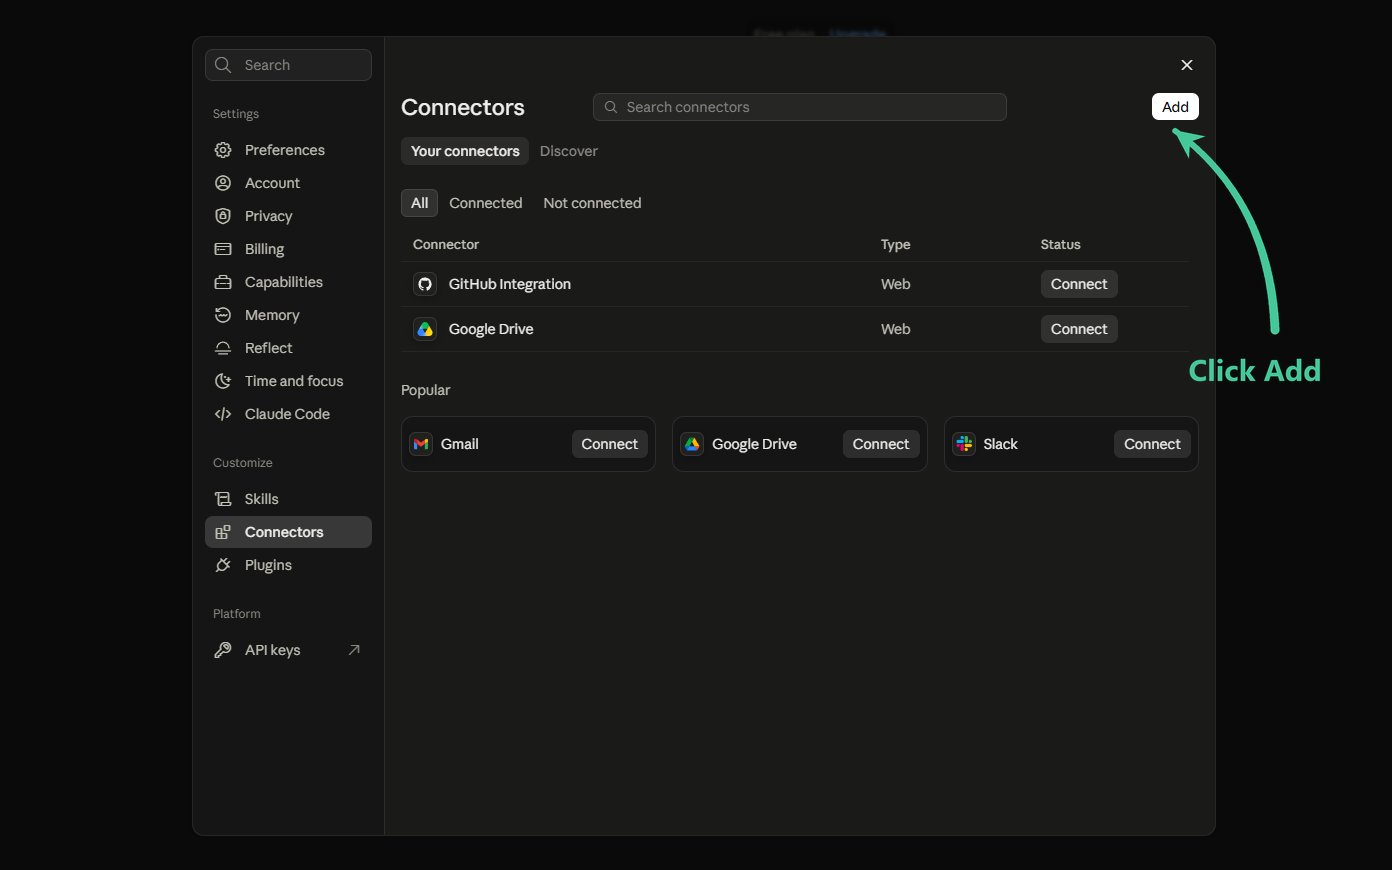Screen dimensions: 1392x870
Task: Click the Plugins plug icon
Action: pyautogui.click(x=223, y=565)
